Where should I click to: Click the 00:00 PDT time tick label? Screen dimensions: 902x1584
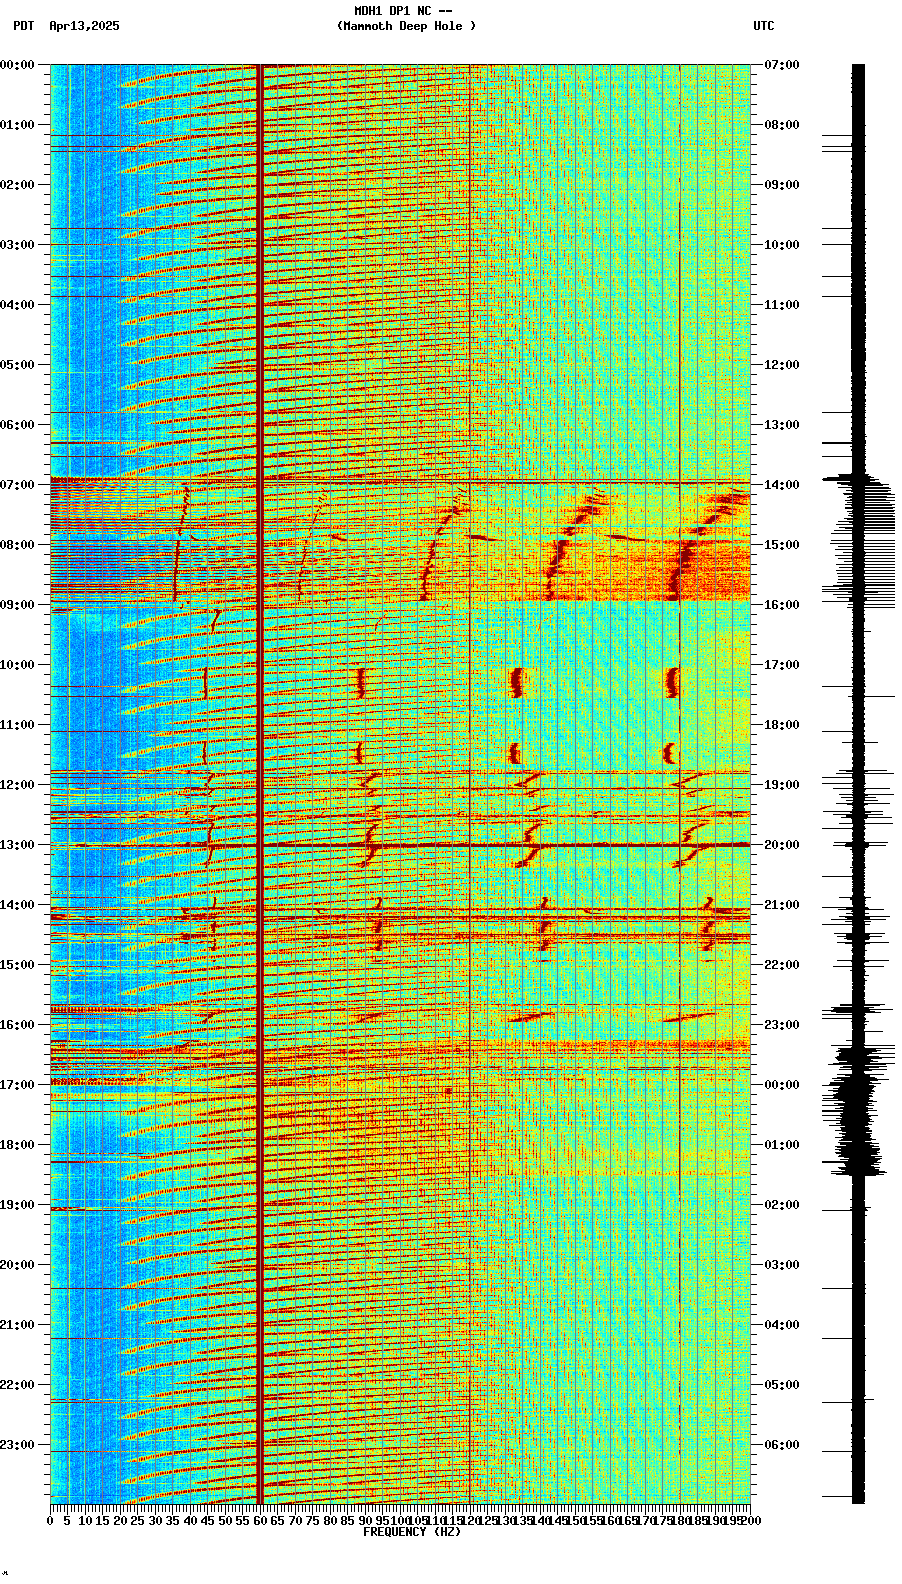tap(17, 65)
